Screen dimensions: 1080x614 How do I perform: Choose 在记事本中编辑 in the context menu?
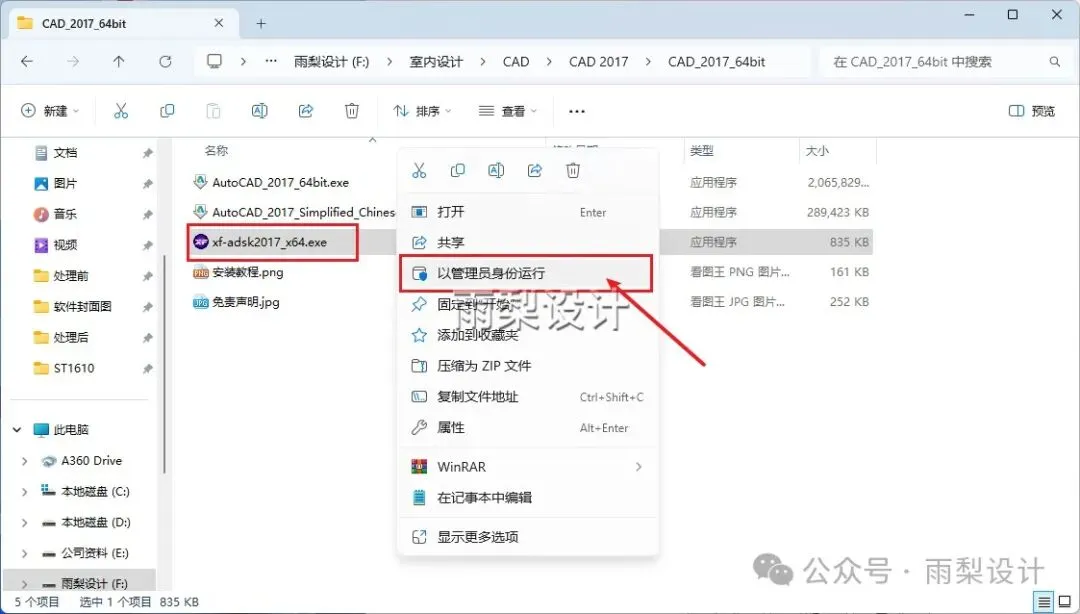tap(528, 498)
